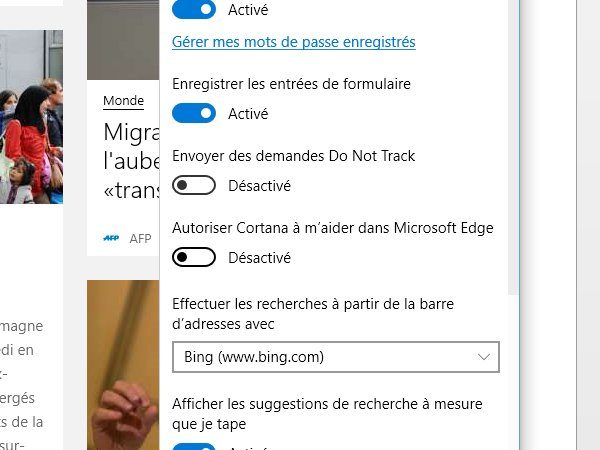Open the hand holding stick photo thumbnail
This screenshot has height=450, width=600.
(123, 365)
